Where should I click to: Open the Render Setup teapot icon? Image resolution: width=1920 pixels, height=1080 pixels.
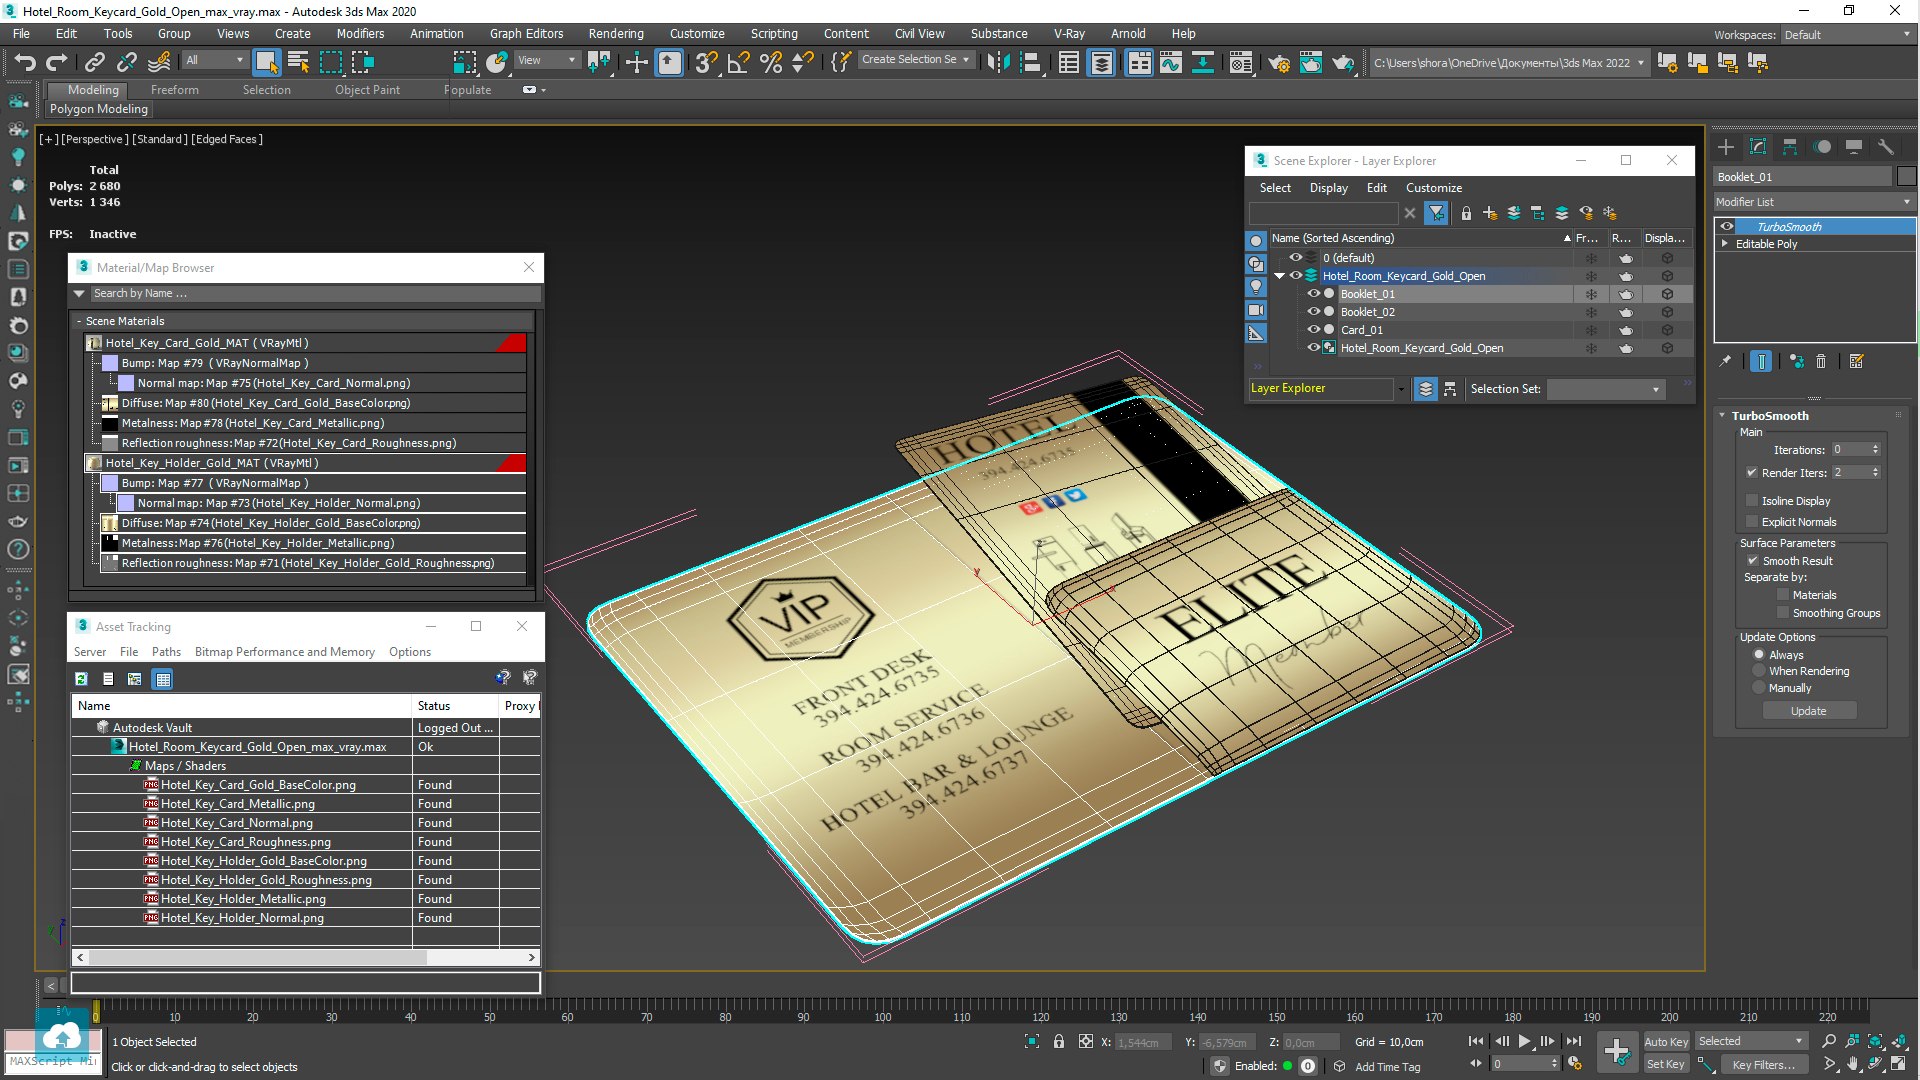pos(1279,63)
